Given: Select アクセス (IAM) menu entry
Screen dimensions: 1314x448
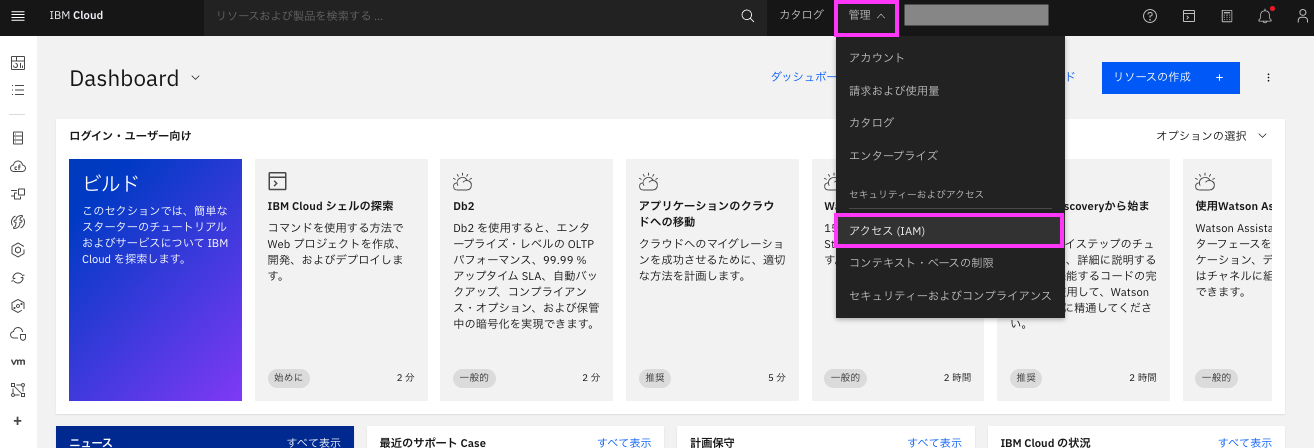Looking at the screenshot, I should tap(948, 230).
